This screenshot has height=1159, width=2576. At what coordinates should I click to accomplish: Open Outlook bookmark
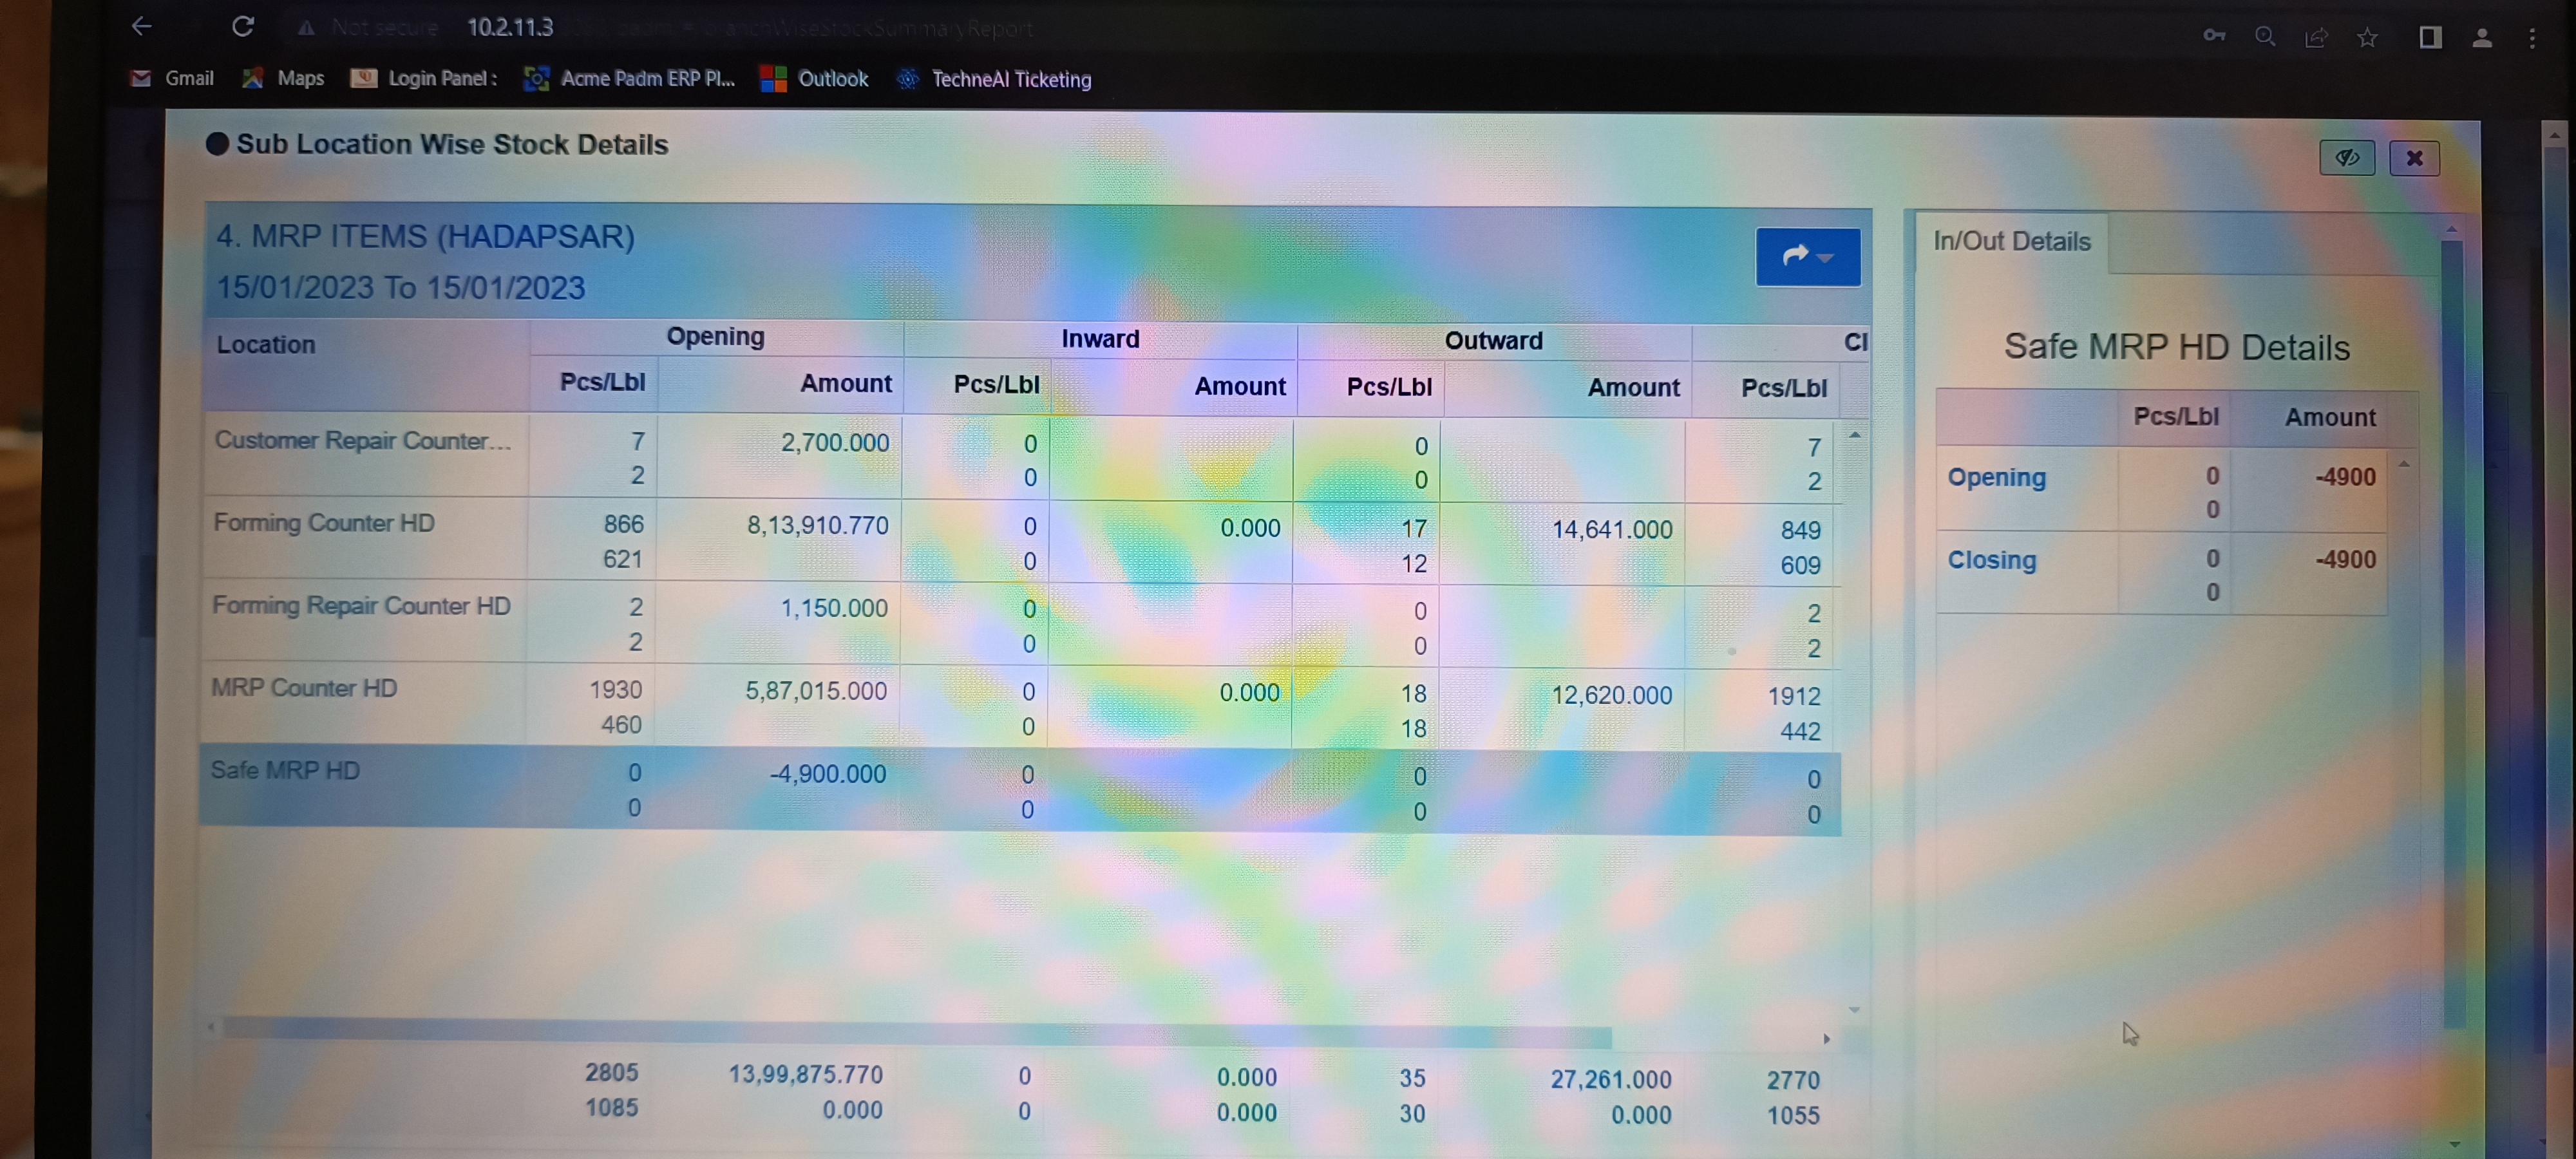click(x=814, y=79)
